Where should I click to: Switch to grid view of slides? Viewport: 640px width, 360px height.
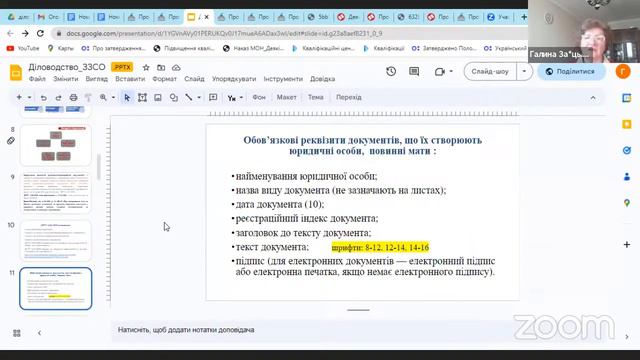pos(17,333)
